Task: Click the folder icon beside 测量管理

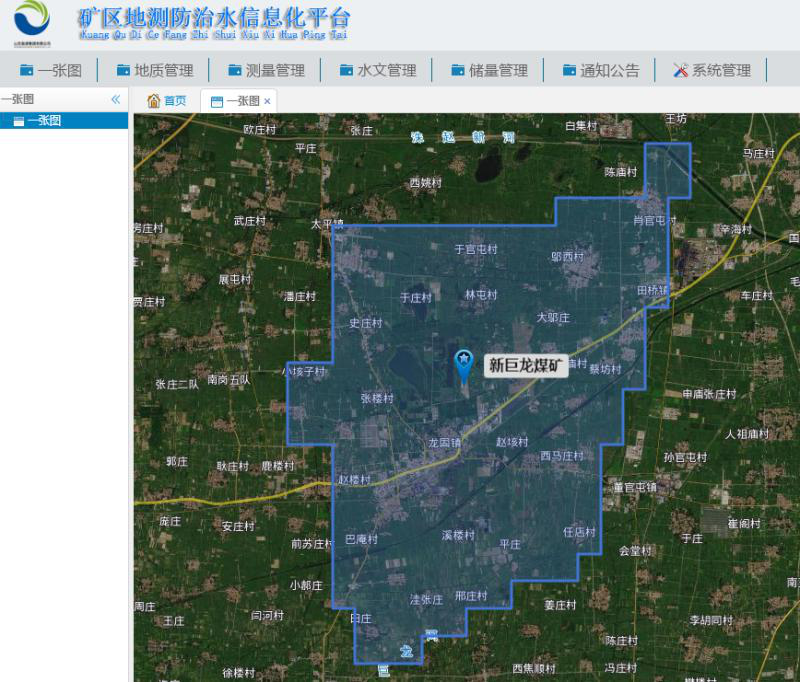Action: click(235, 70)
